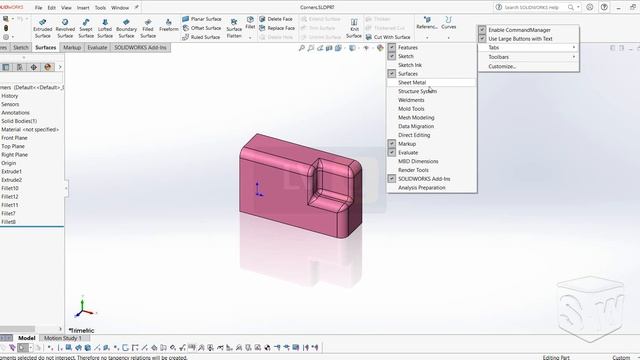The image size is (640, 360).
Task: Switch to Motion Study 1 tab
Action: click(63, 338)
